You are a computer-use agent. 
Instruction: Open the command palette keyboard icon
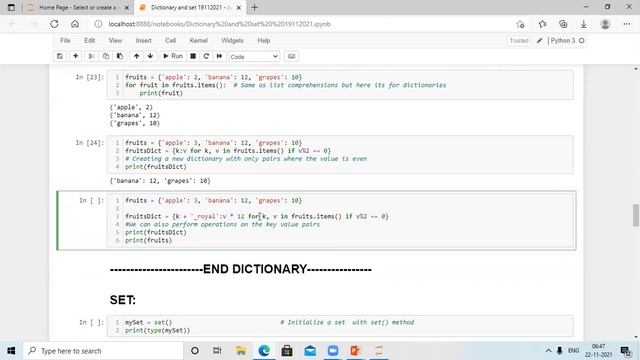(x=291, y=56)
